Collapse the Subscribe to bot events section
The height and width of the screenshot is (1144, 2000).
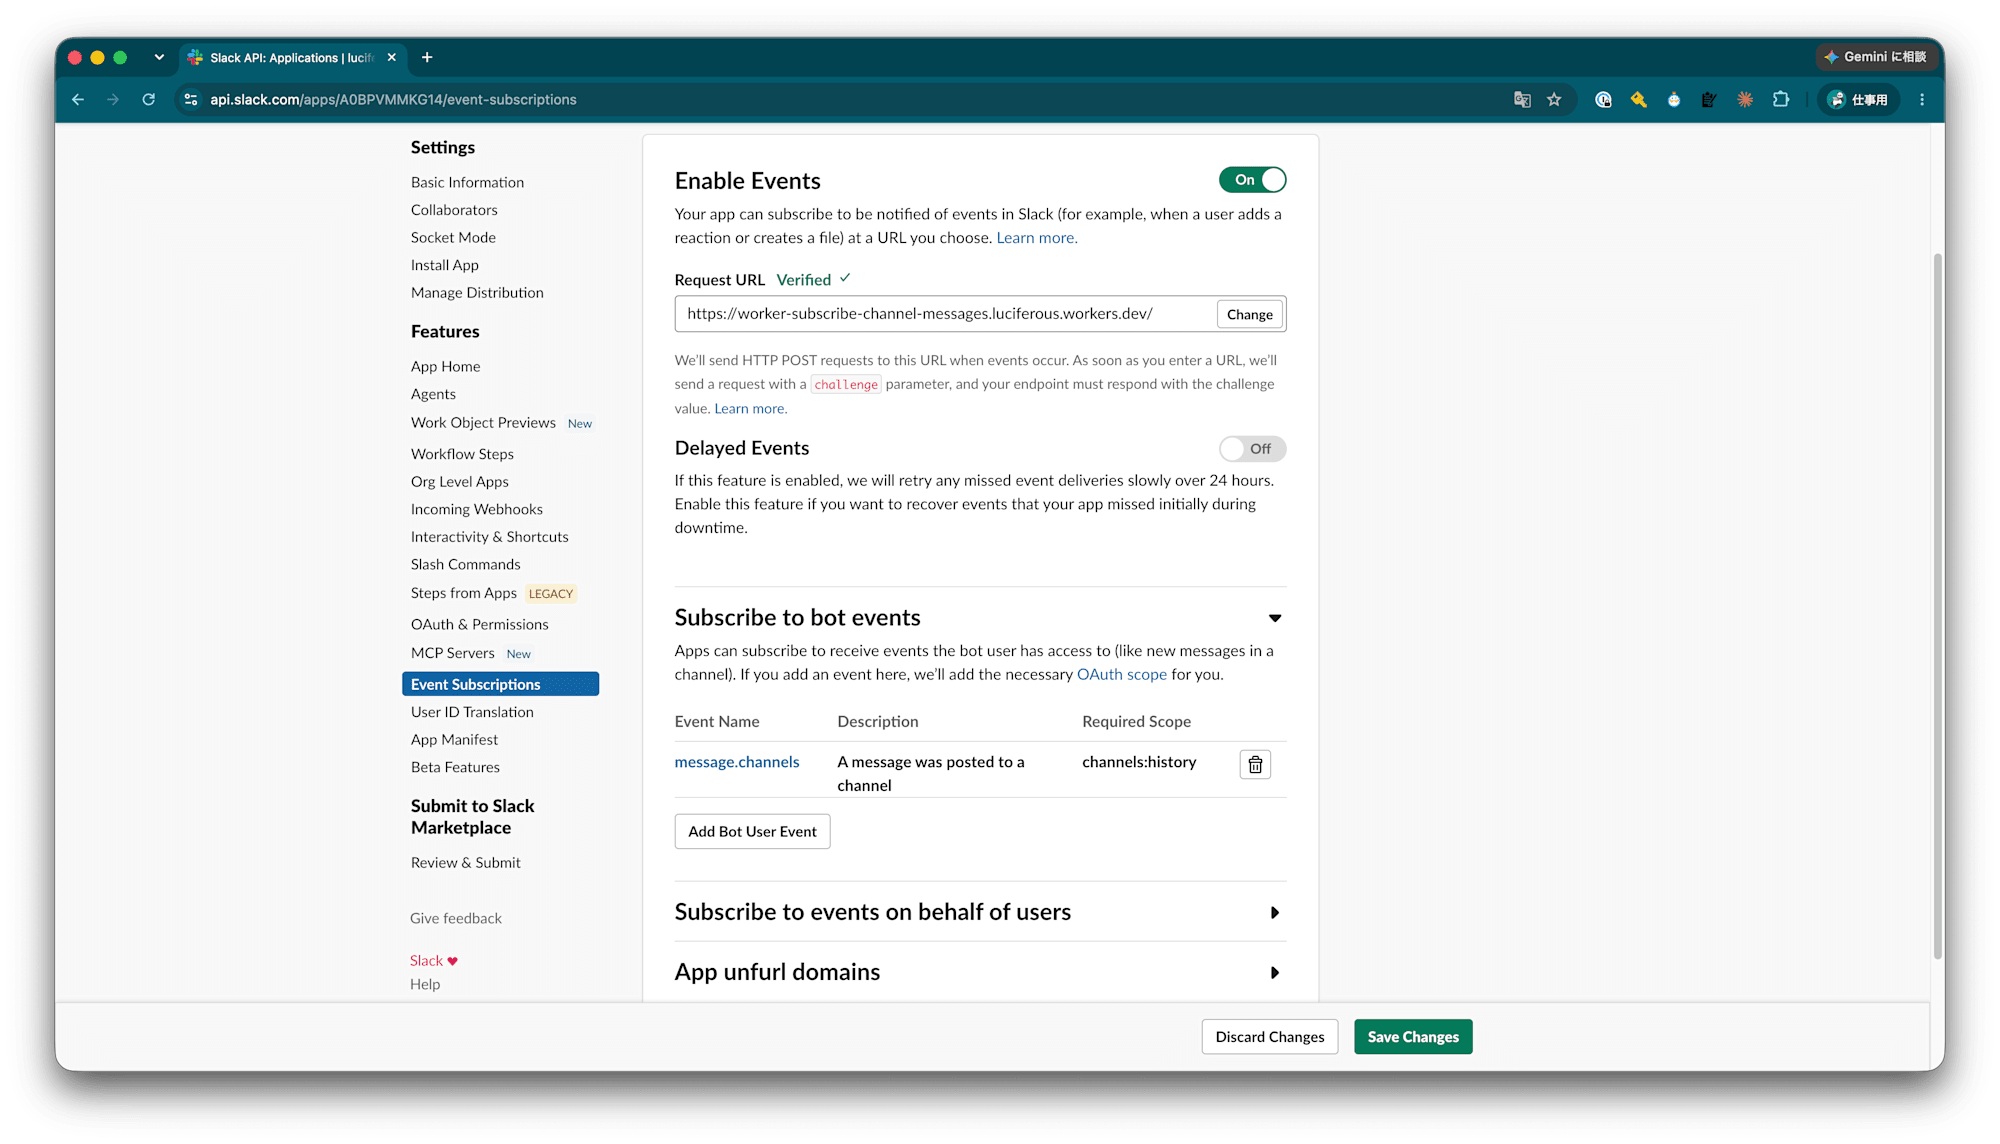[x=1275, y=618]
